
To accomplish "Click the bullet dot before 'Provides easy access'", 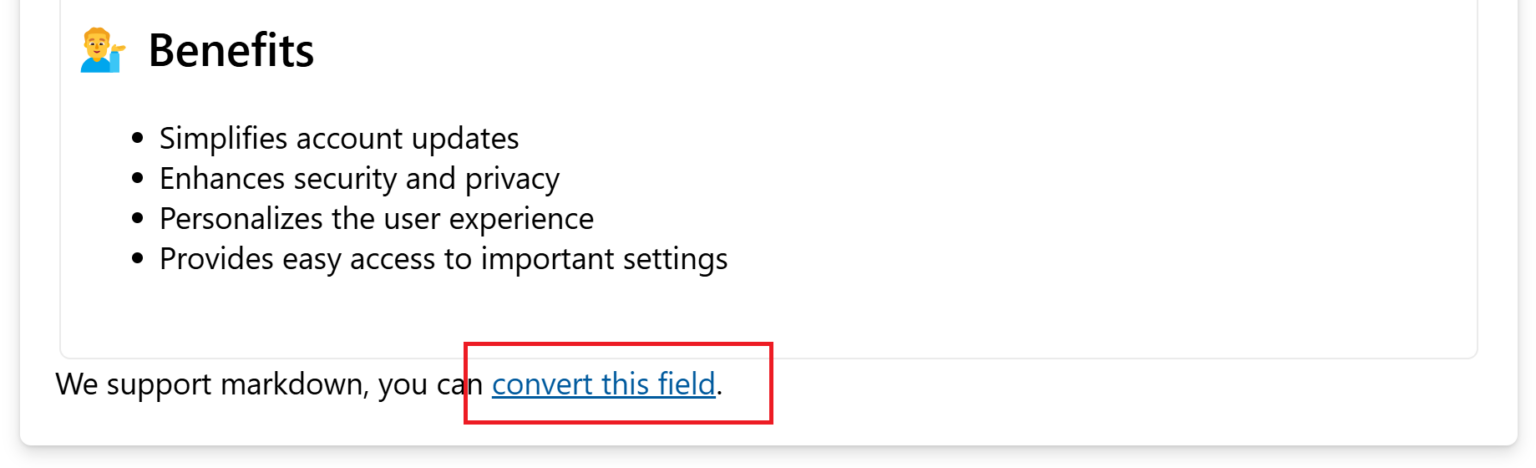I will click(139, 259).
